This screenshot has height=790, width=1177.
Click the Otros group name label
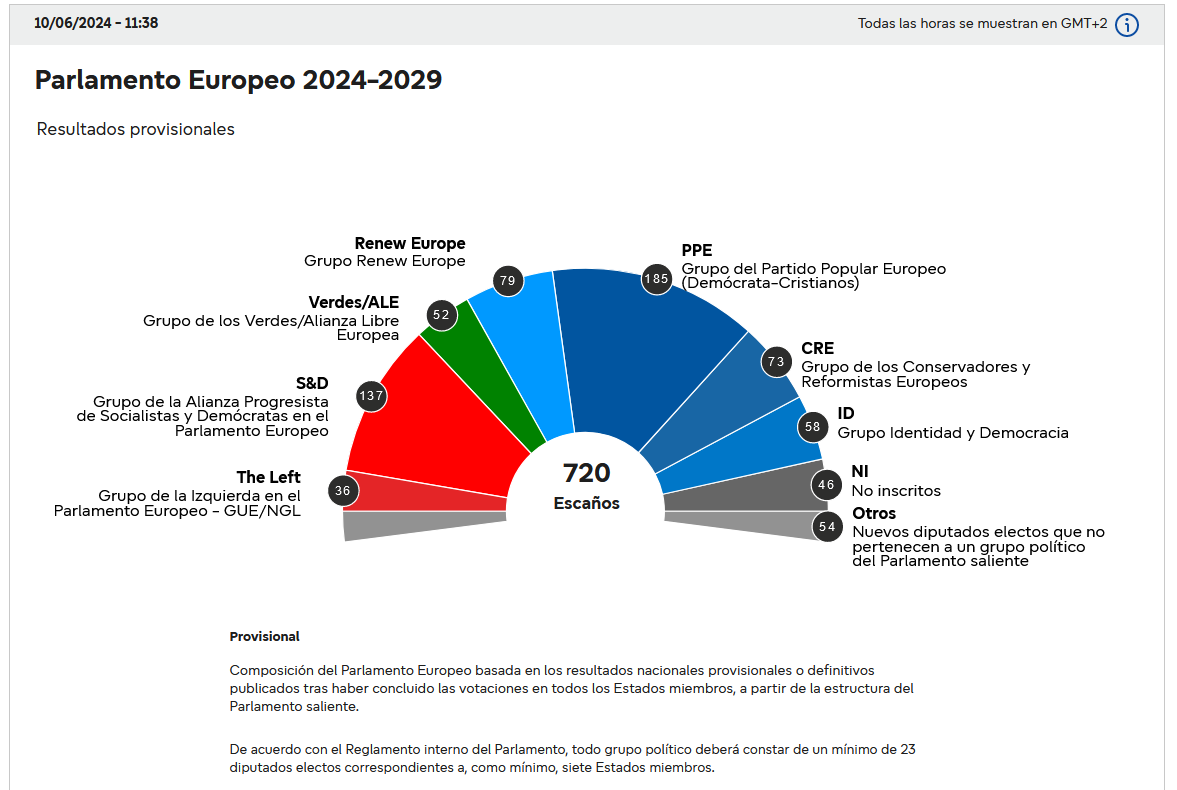(874, 514)
